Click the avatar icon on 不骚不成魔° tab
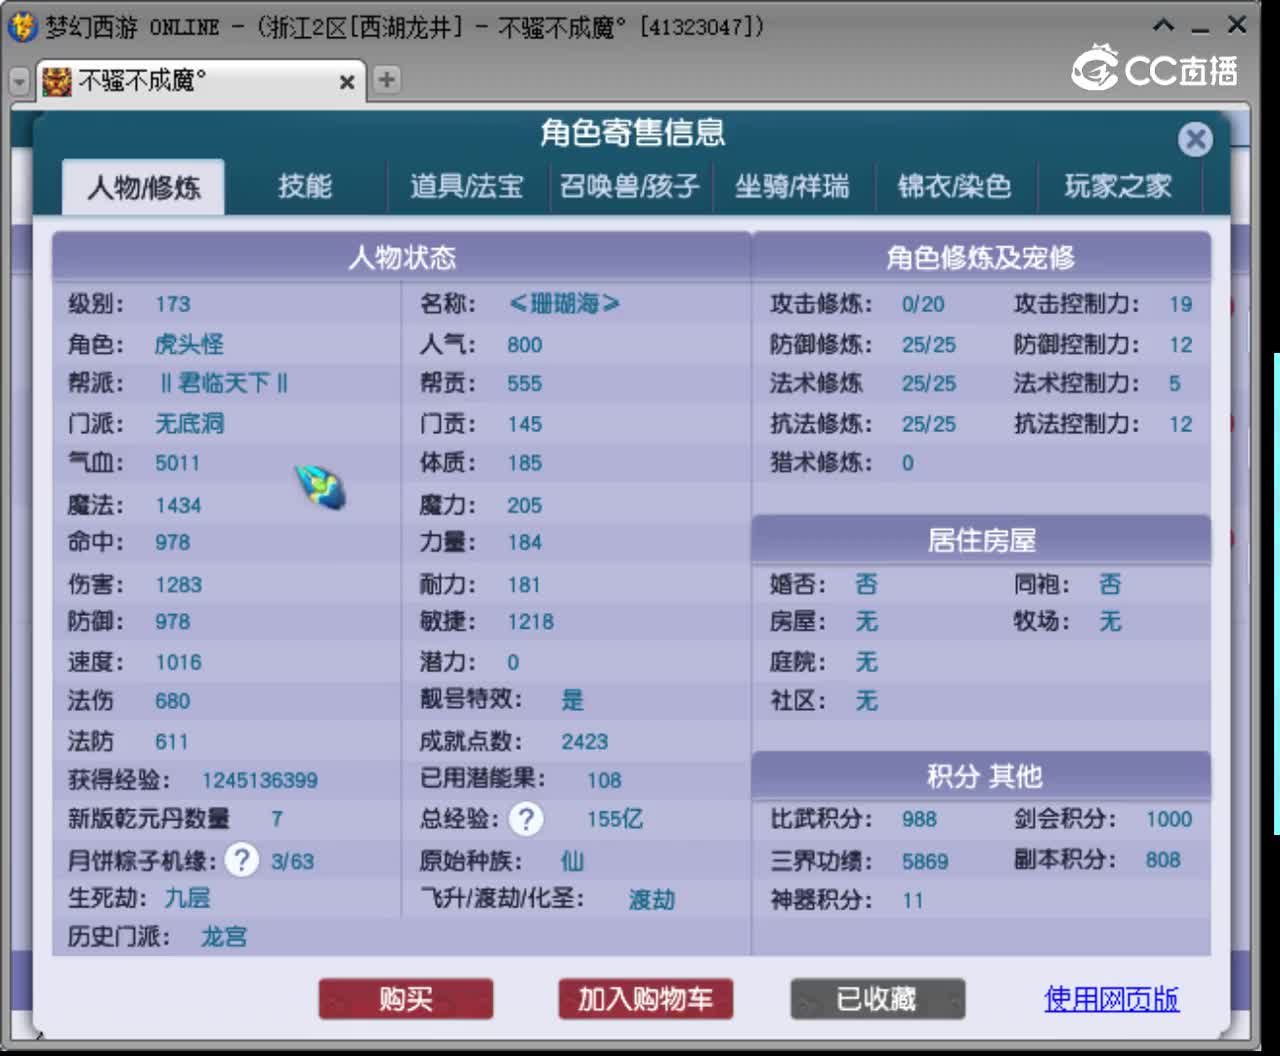Viewport: 1280px width, 1056px height. 57,81
